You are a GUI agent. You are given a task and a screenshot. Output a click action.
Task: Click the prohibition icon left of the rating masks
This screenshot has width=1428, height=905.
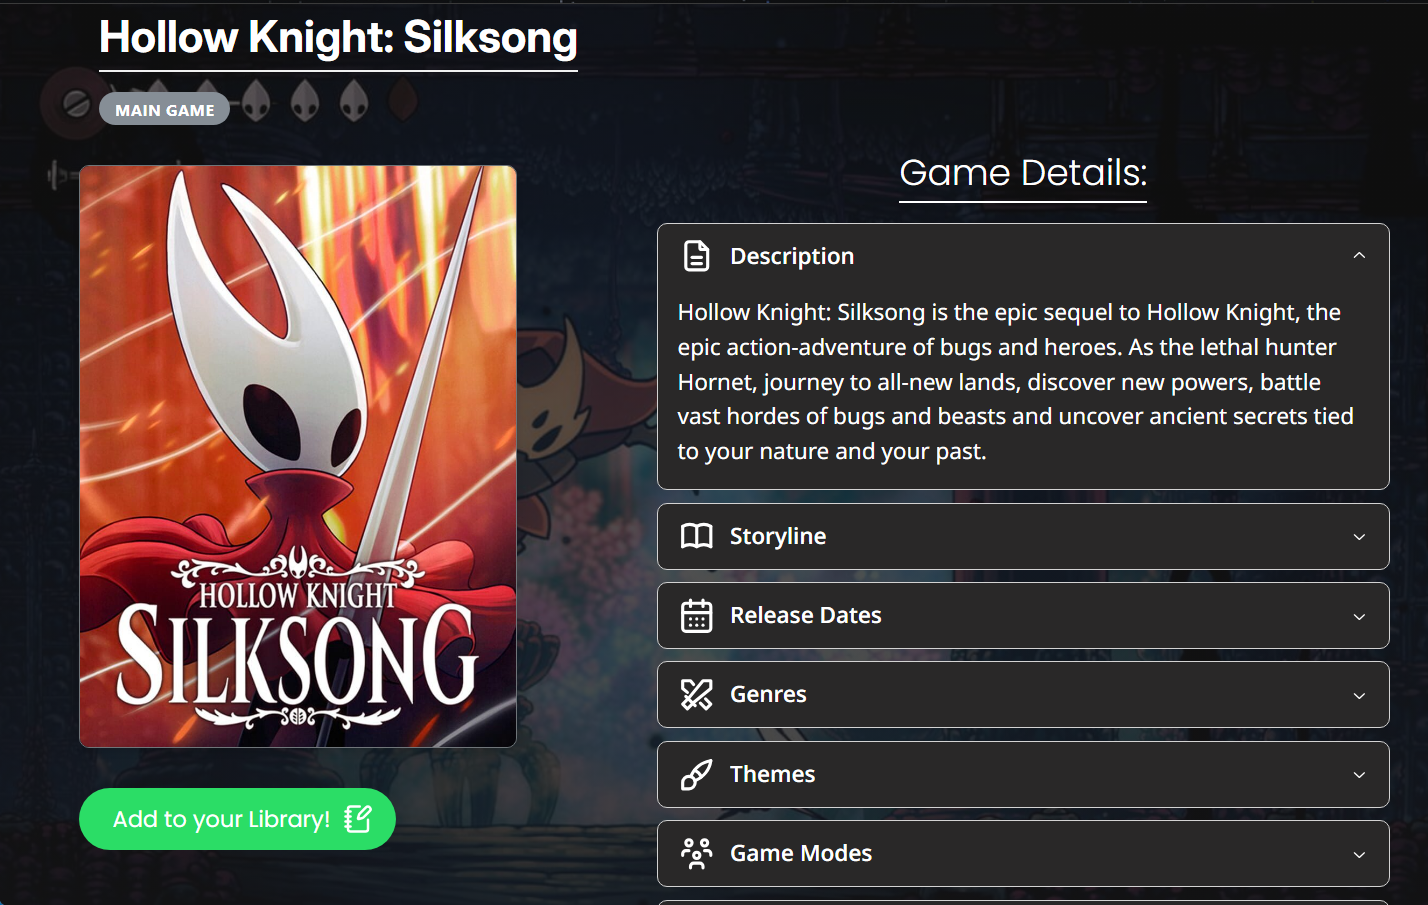(x=75, y=103)
